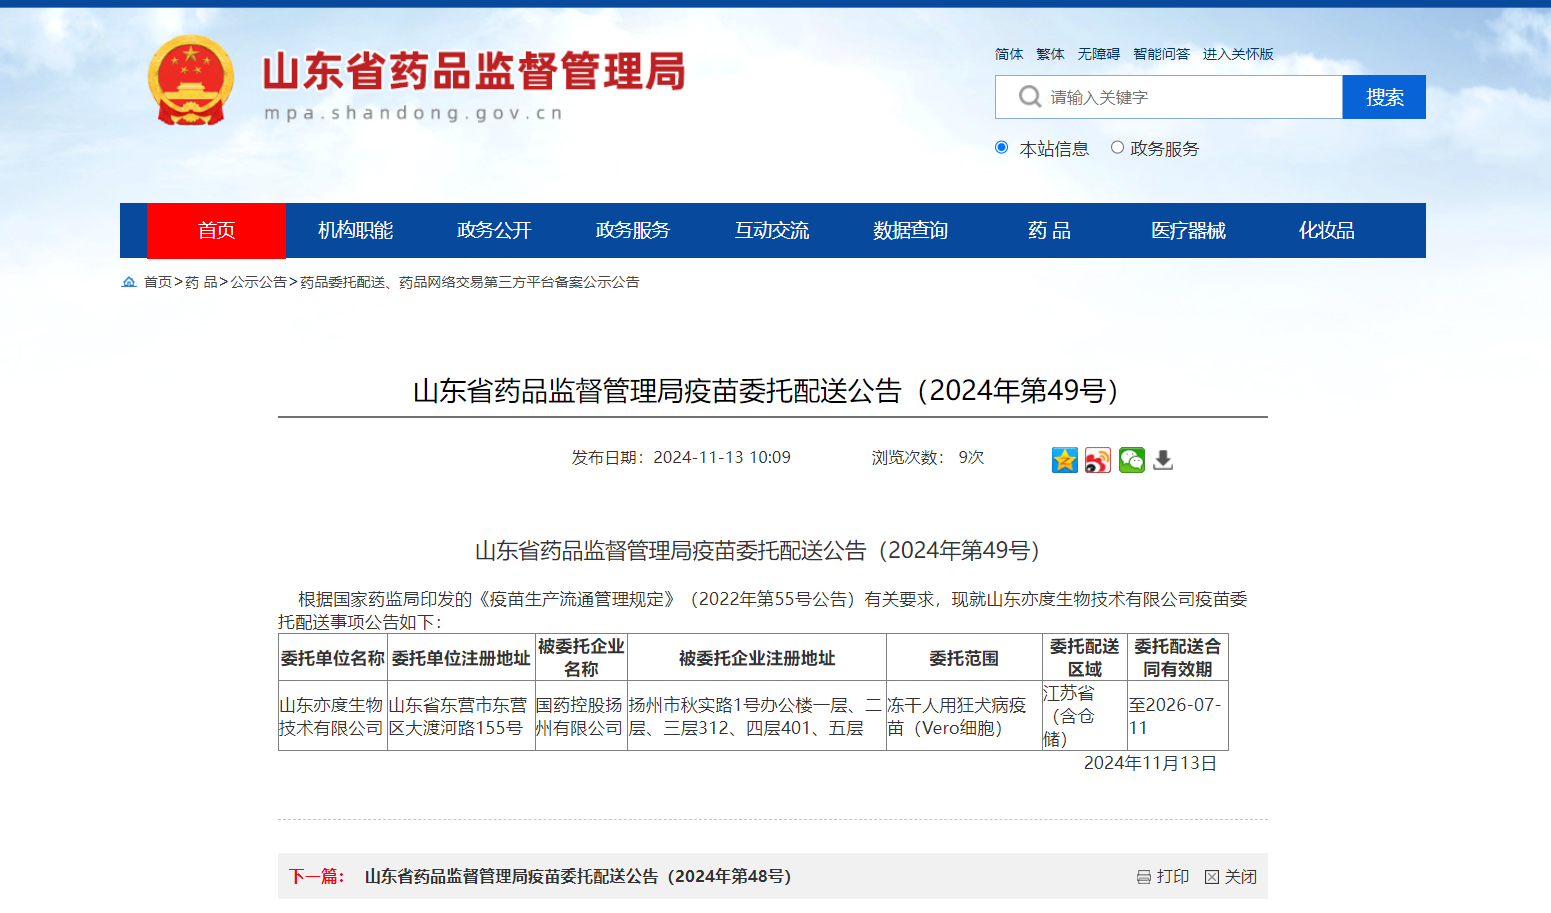Switch to 繁体 traditional Chinese version

click(1050, 54)
